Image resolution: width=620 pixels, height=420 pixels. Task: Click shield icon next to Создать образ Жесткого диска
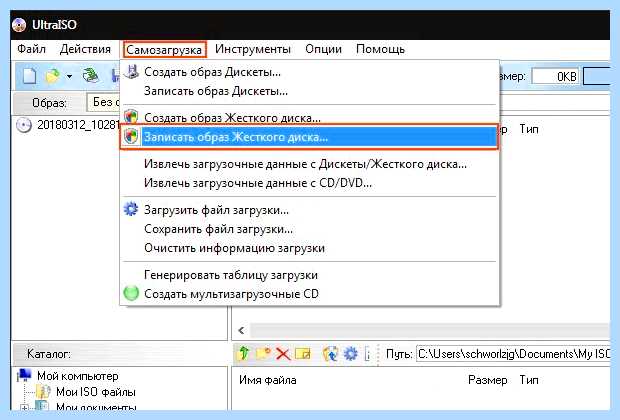(x=131, y=117)
